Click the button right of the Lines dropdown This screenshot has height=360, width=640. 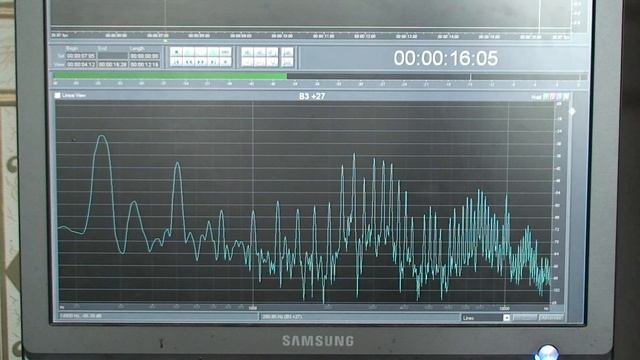524,317
